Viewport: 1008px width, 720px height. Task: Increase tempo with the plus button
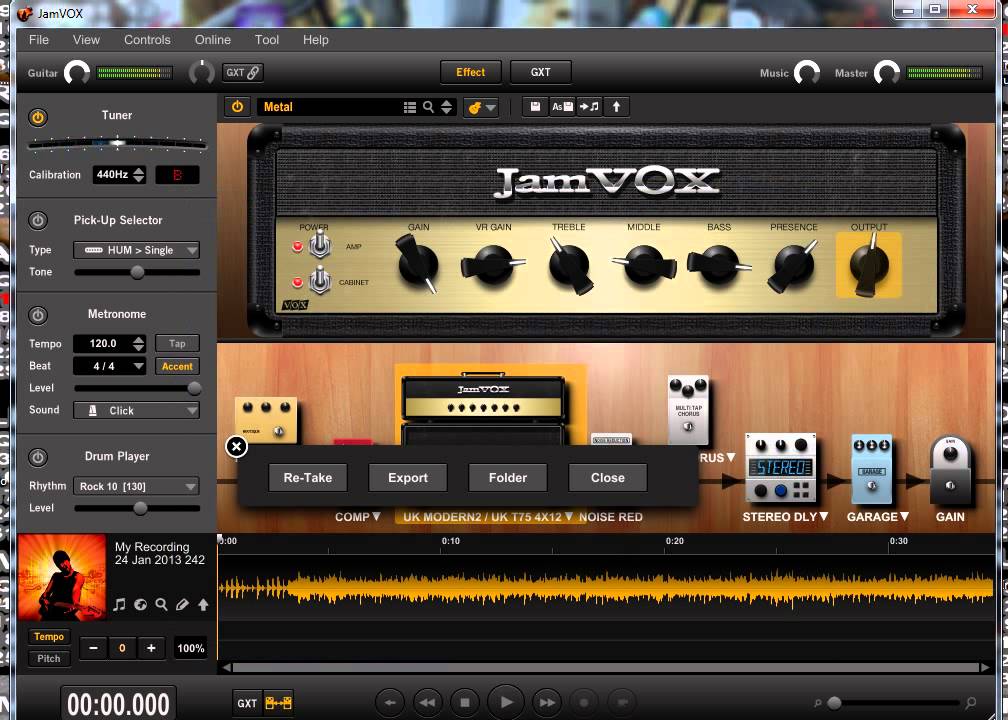(151, 648)
